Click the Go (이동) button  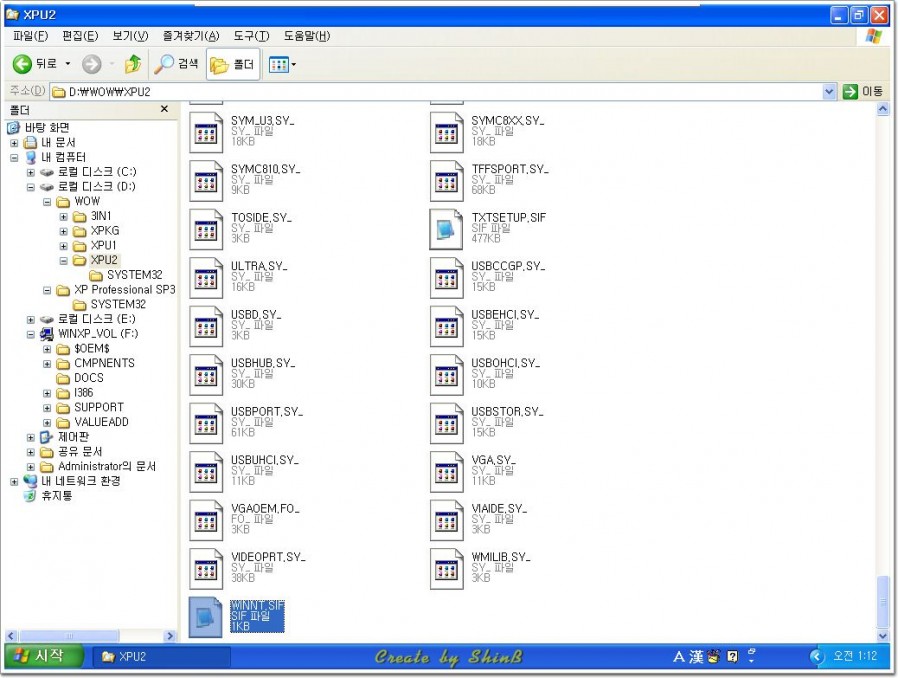863,91
